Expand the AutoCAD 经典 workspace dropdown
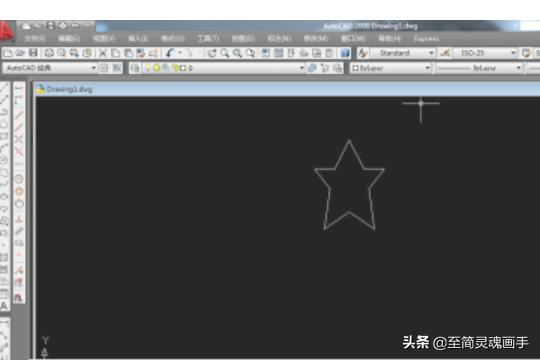This screenshot has width=540, height=360. (x=94, y=68)
